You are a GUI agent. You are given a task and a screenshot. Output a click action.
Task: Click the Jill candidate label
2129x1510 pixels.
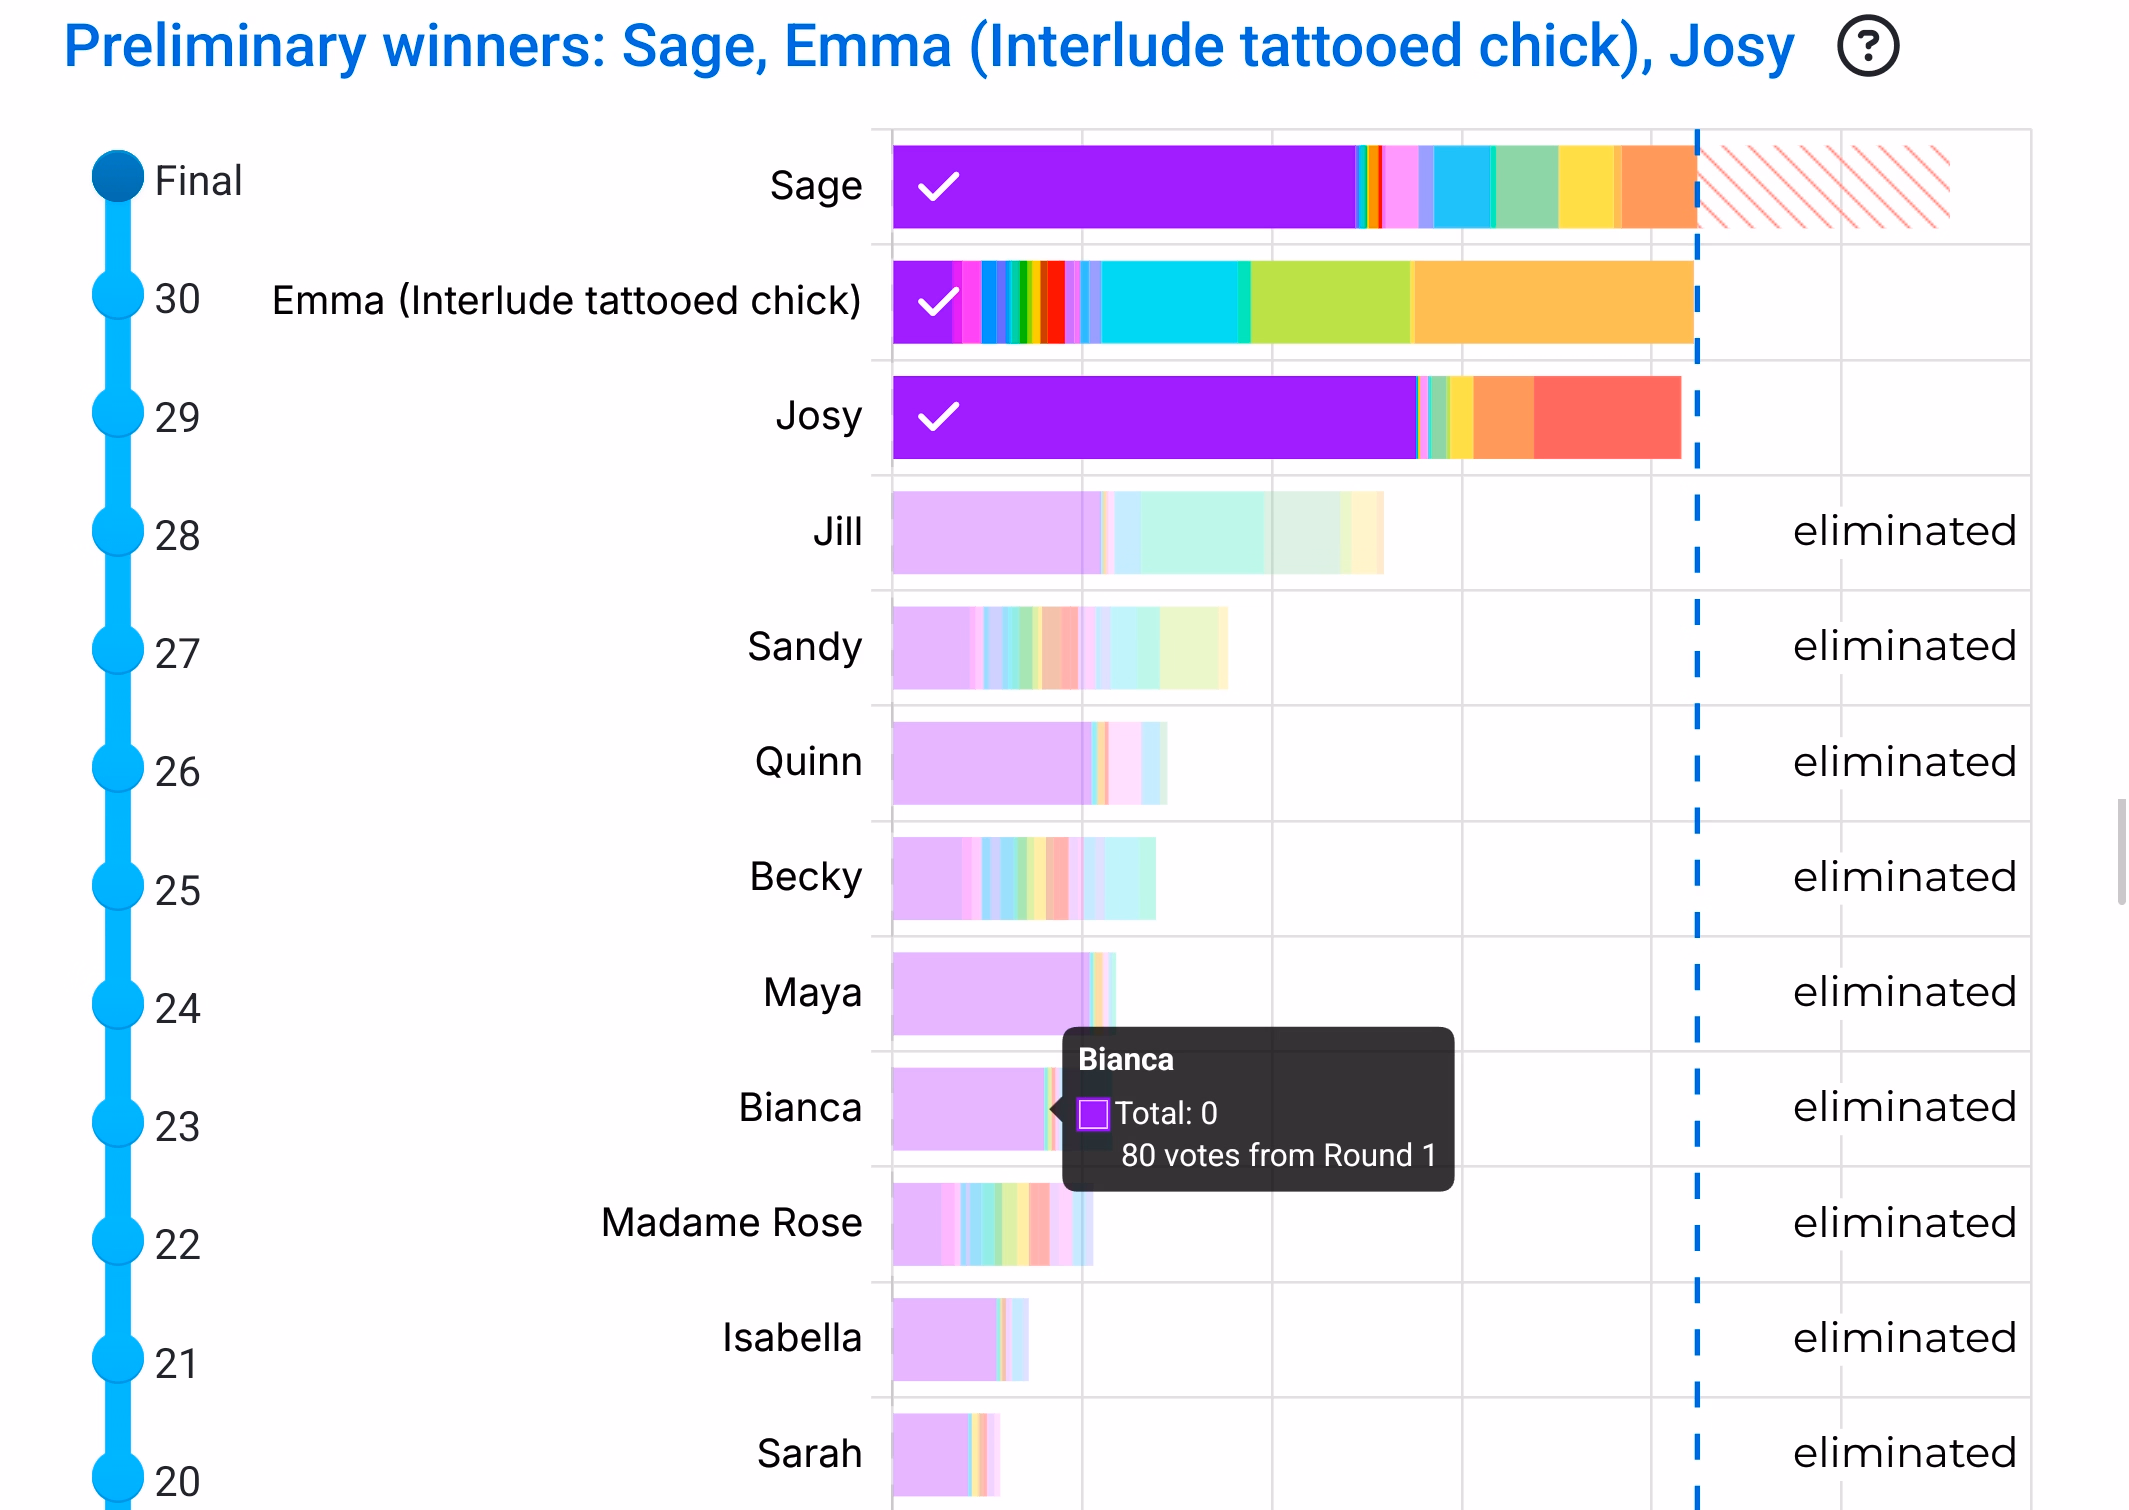coord(837,532)
